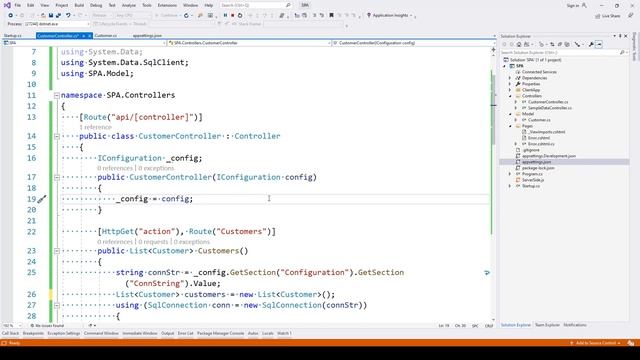The width and height of the screenshot is (640, 360).
Task: Click the search magnifier icon in title bar
Action: point(288,5)
